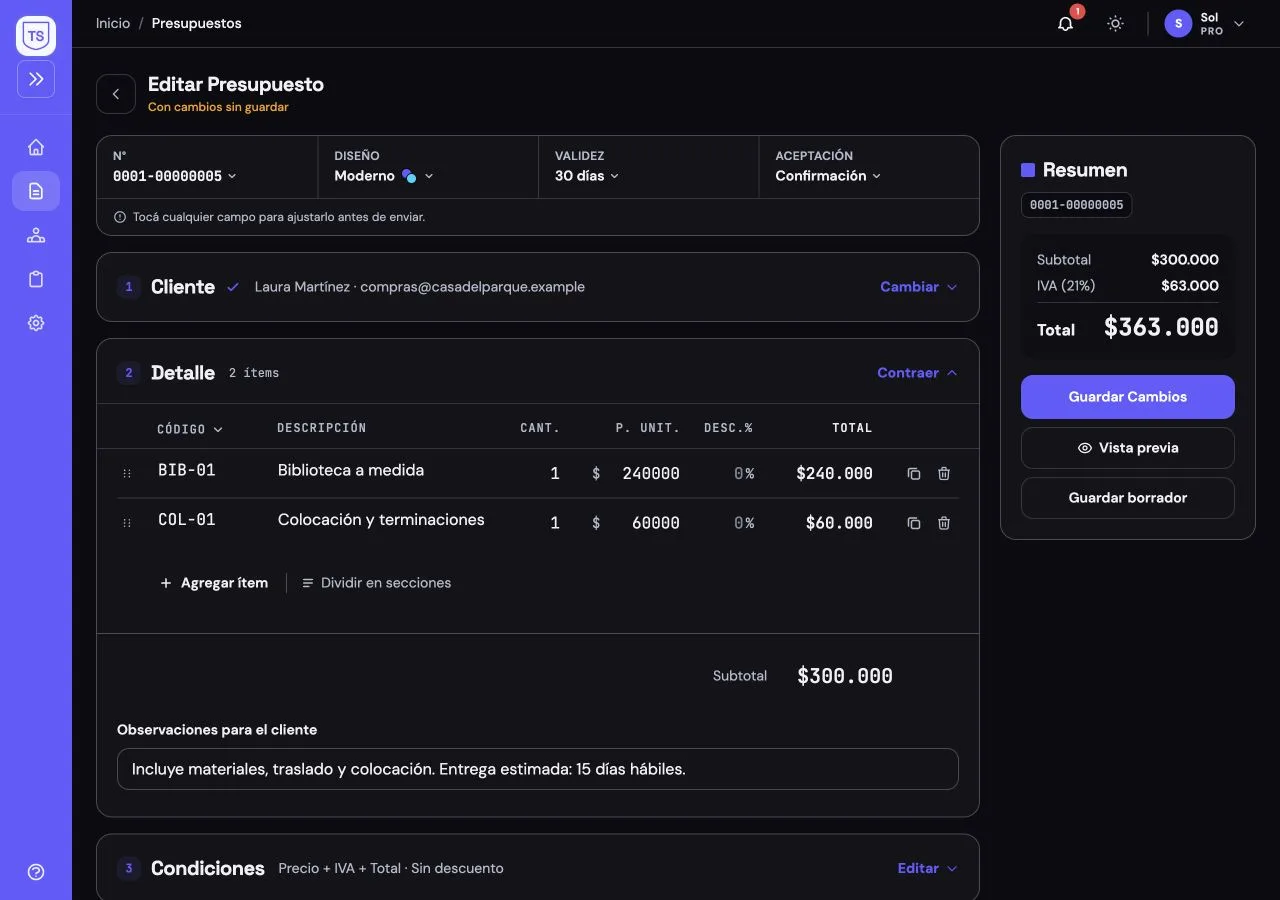The width and height of the screenshot is (1280, 900).
Task: Click the summary code chip 0001-00000005
Action: pos(1076,205)
